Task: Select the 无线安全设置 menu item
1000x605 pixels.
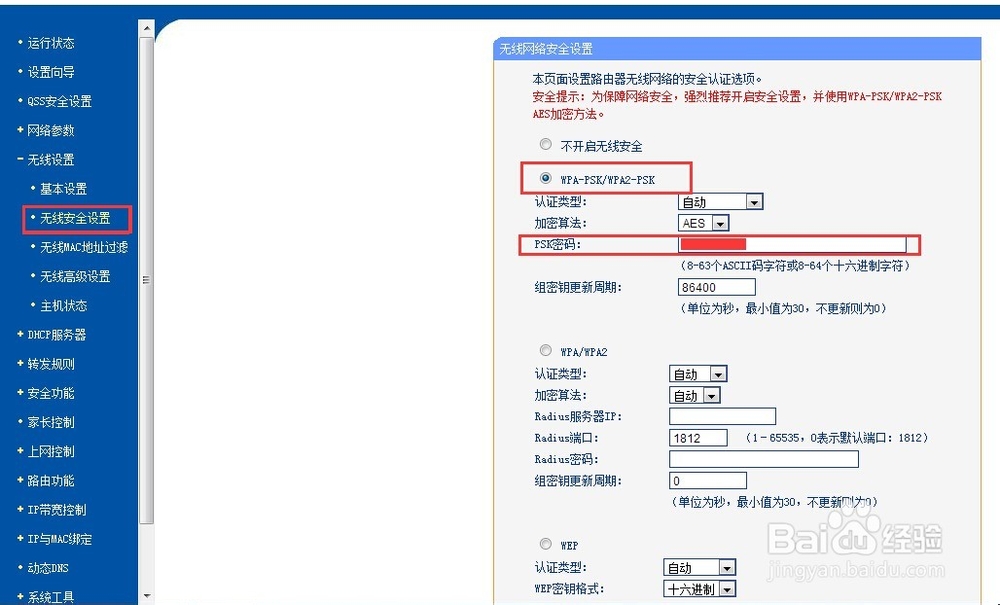Action: point(76,218)
